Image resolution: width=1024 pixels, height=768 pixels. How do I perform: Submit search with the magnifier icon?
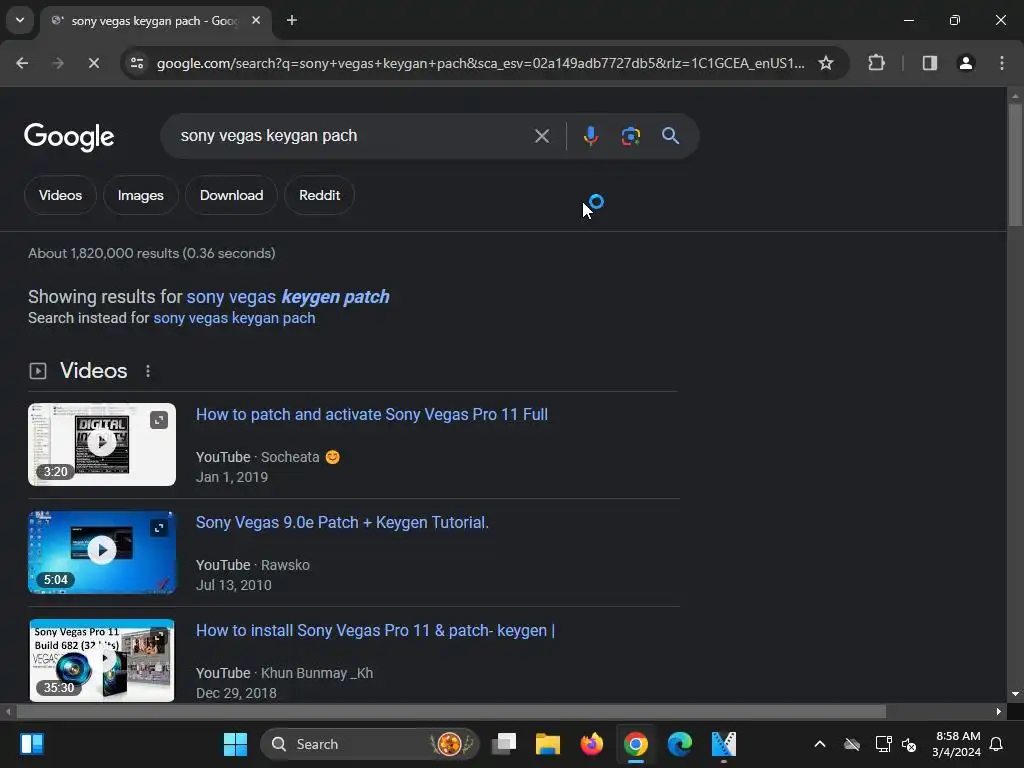click(x=670, y=136)
